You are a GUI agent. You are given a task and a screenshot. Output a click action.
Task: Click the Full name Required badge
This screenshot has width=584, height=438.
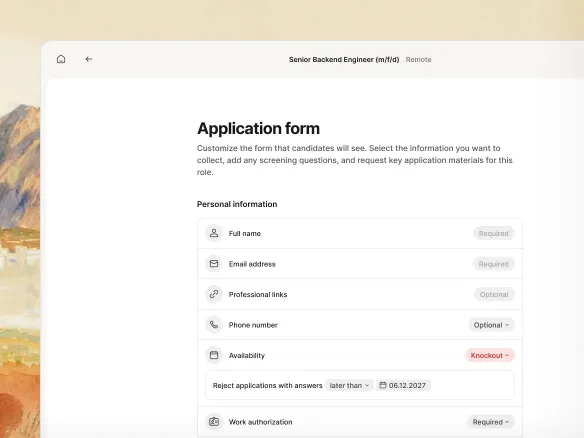coord(494,234)
